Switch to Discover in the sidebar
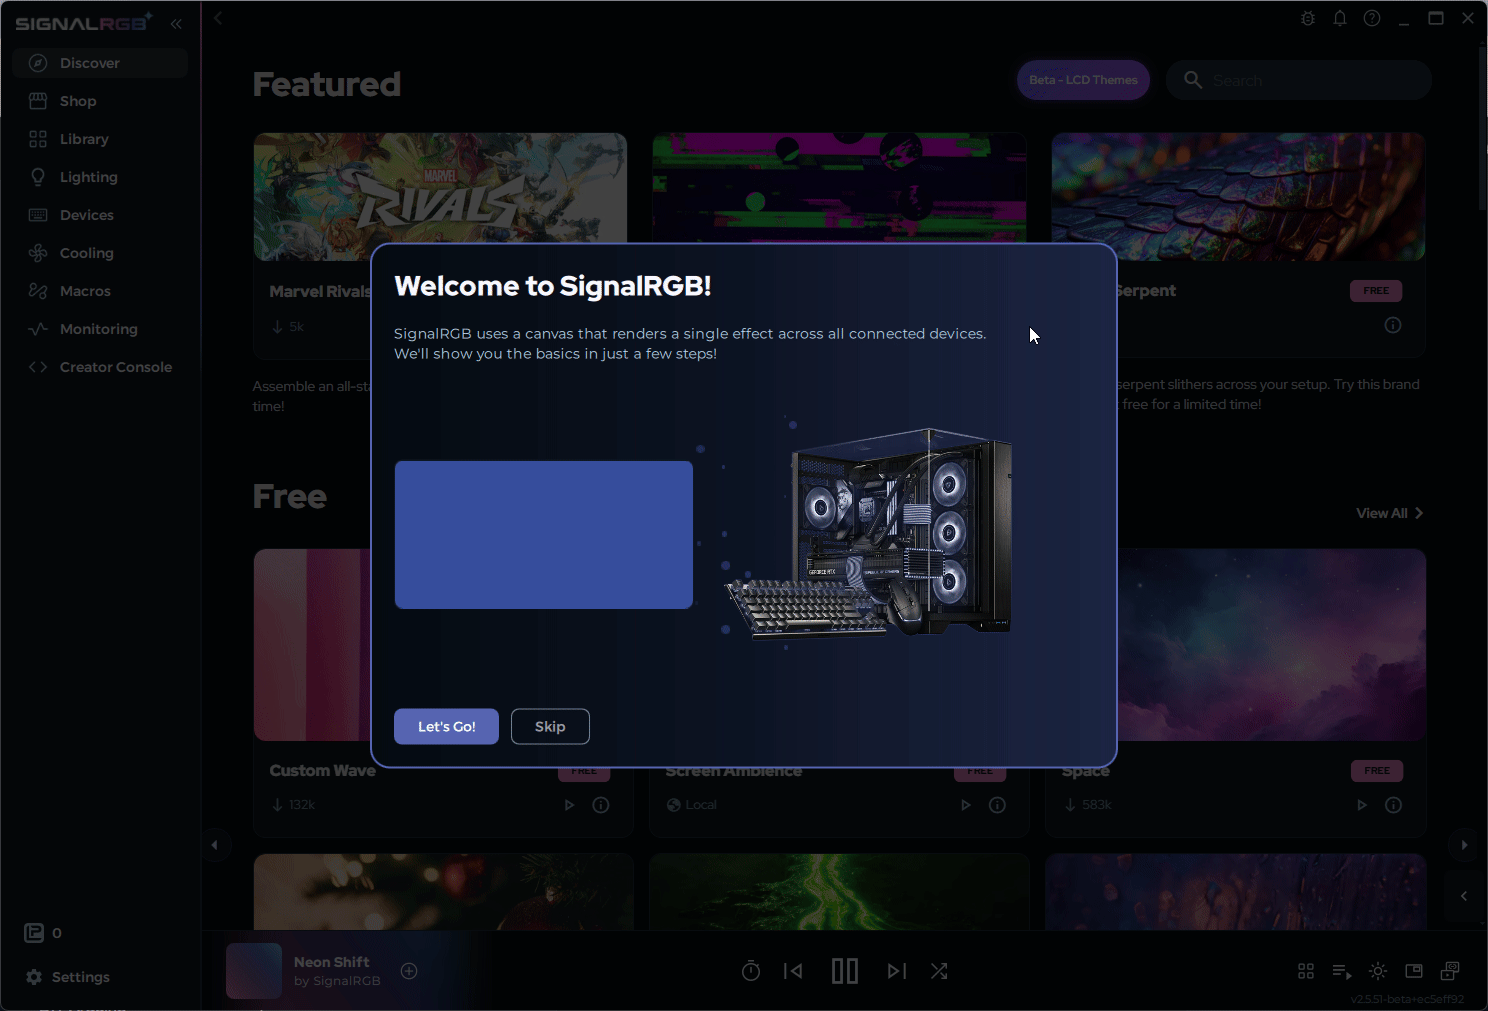This screenshot has width=1488, height=1011. pos(88,62)
